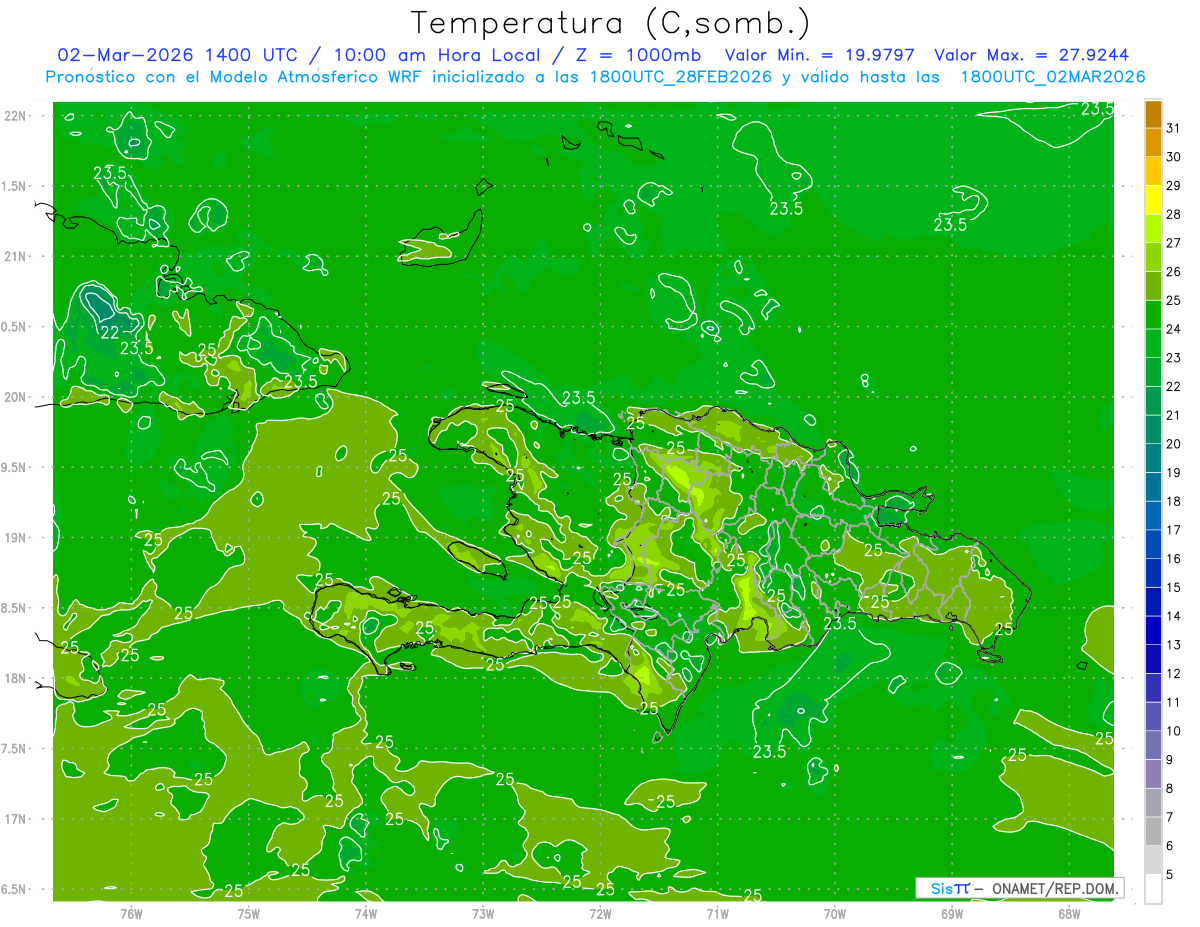Click the legend value 28
The height and width of the screenshot is (927, 1200).
pos(1174,214)
